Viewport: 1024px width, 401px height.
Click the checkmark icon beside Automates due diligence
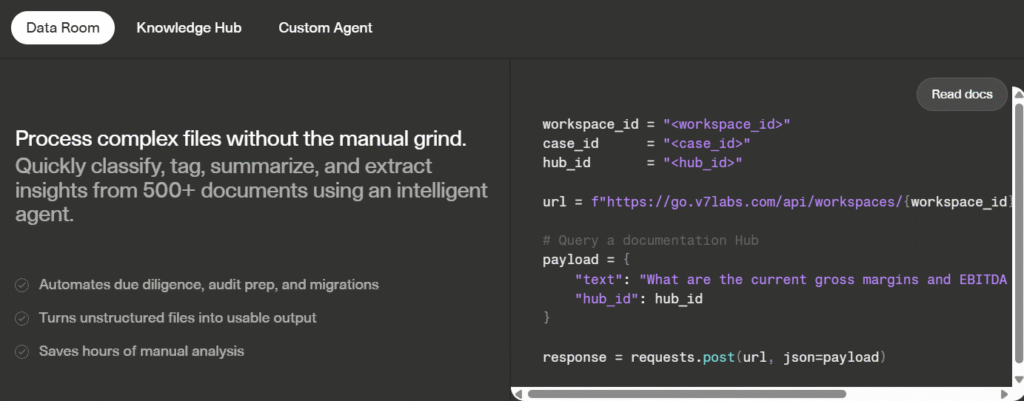pos(22,285)
